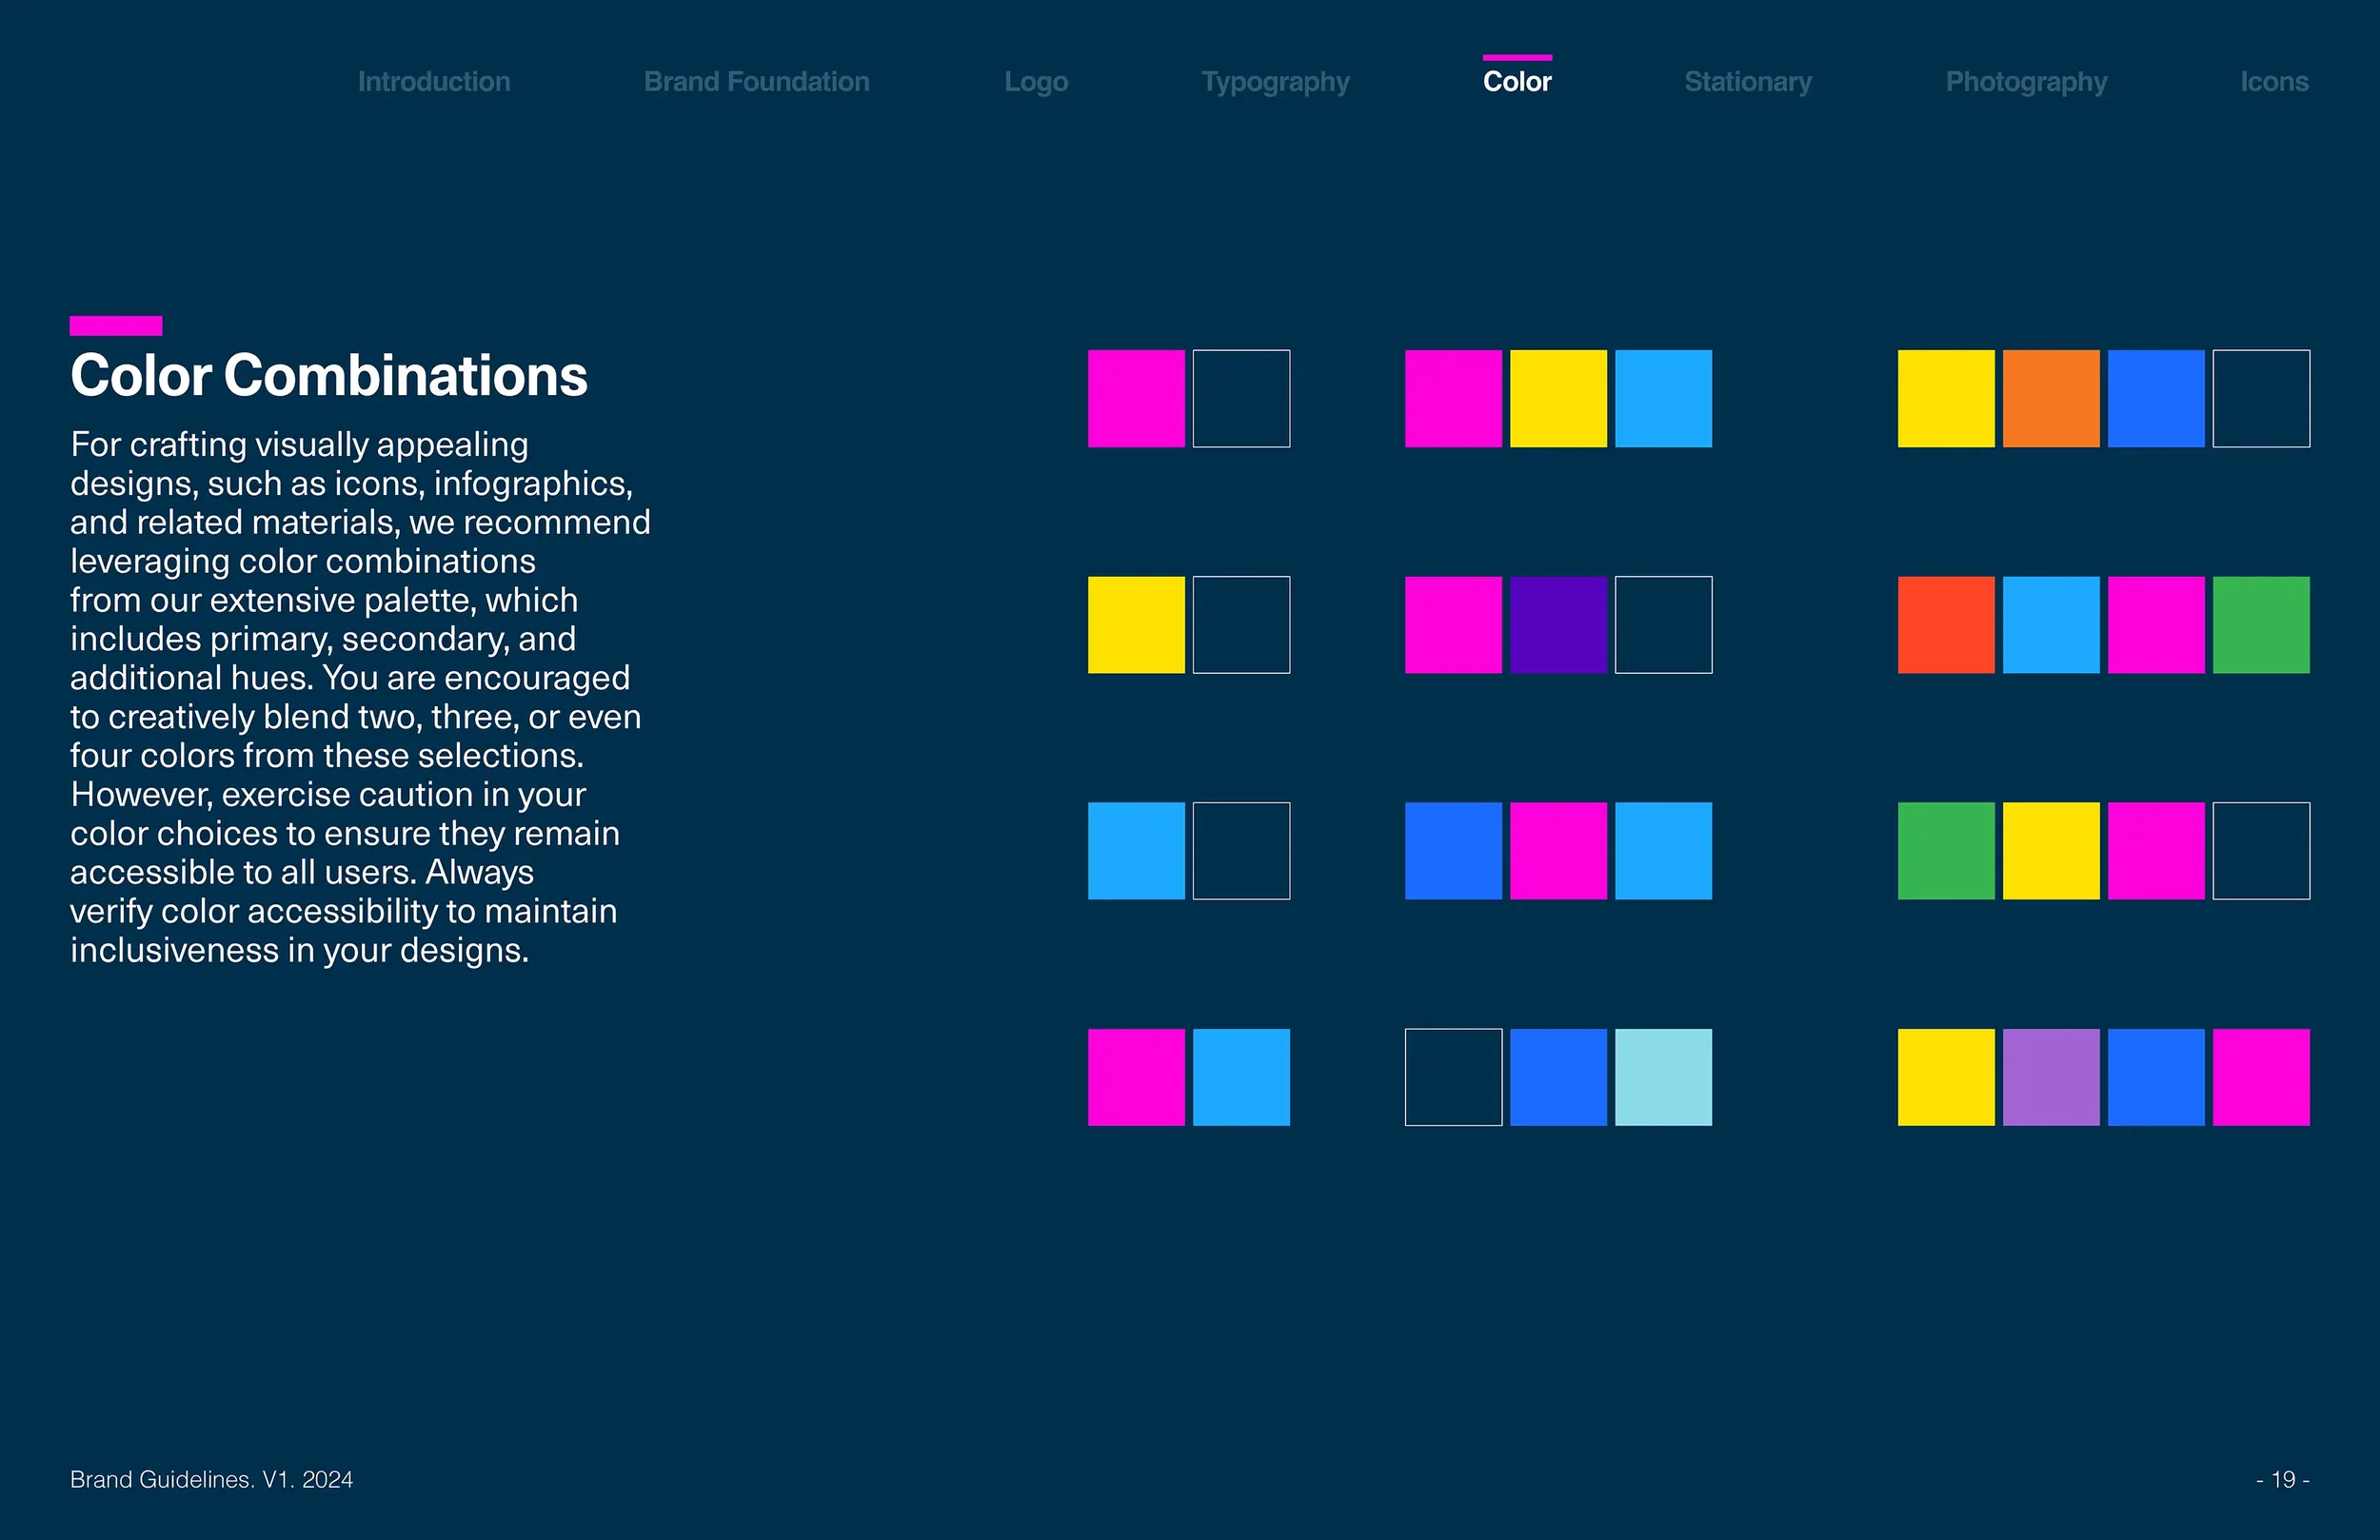Pick the dark purple color swatch
Viewport: 2380px width, 1540px height.
pos(1558,625)
